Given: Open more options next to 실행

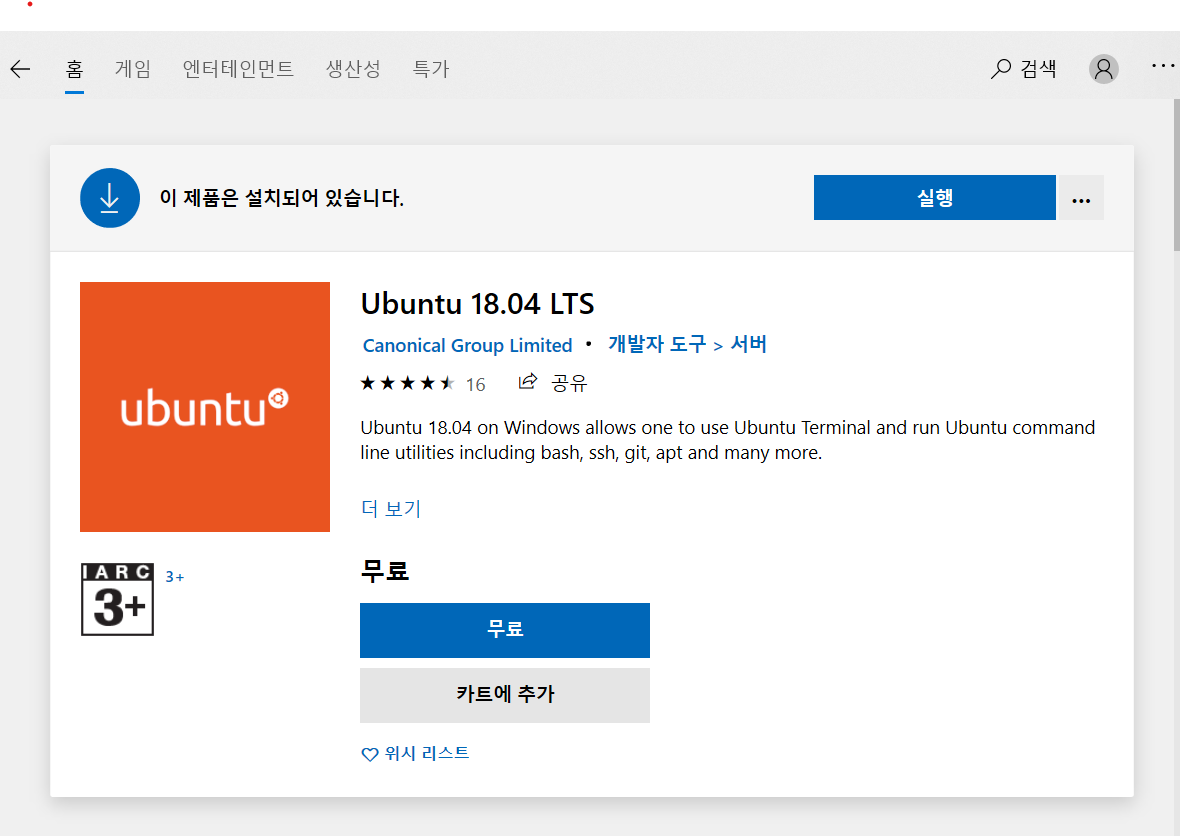Looking at the screenshot, I should [1081, 198].
